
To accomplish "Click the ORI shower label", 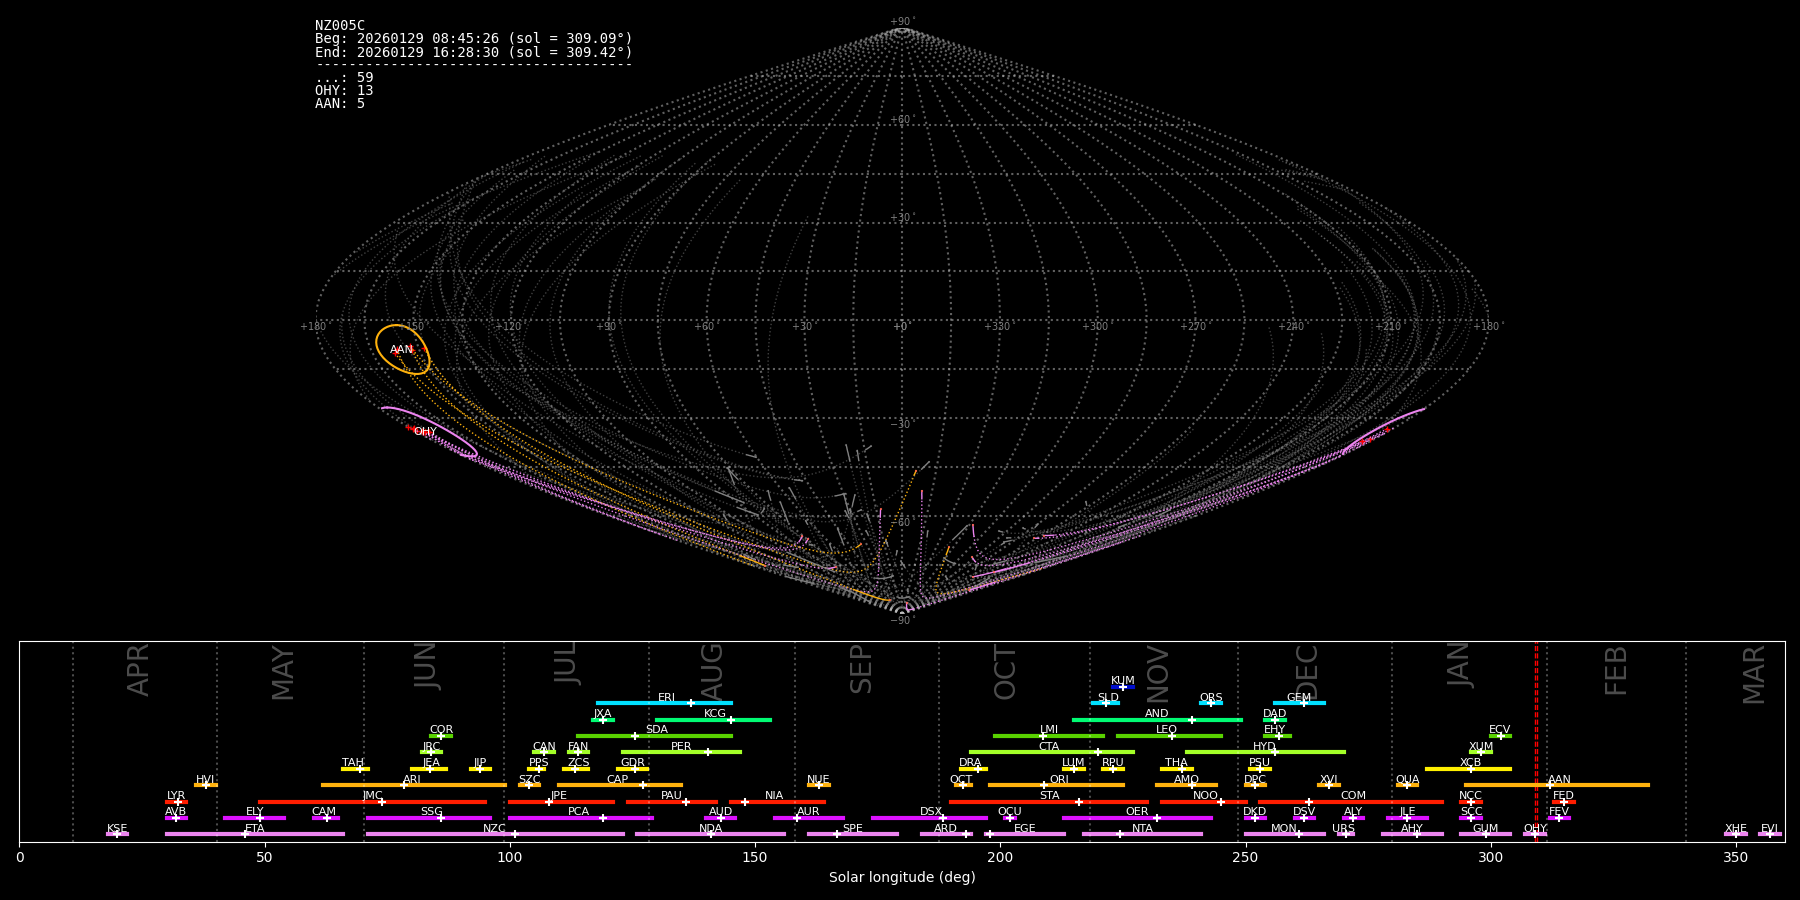I will click(x=1059, y=780).
